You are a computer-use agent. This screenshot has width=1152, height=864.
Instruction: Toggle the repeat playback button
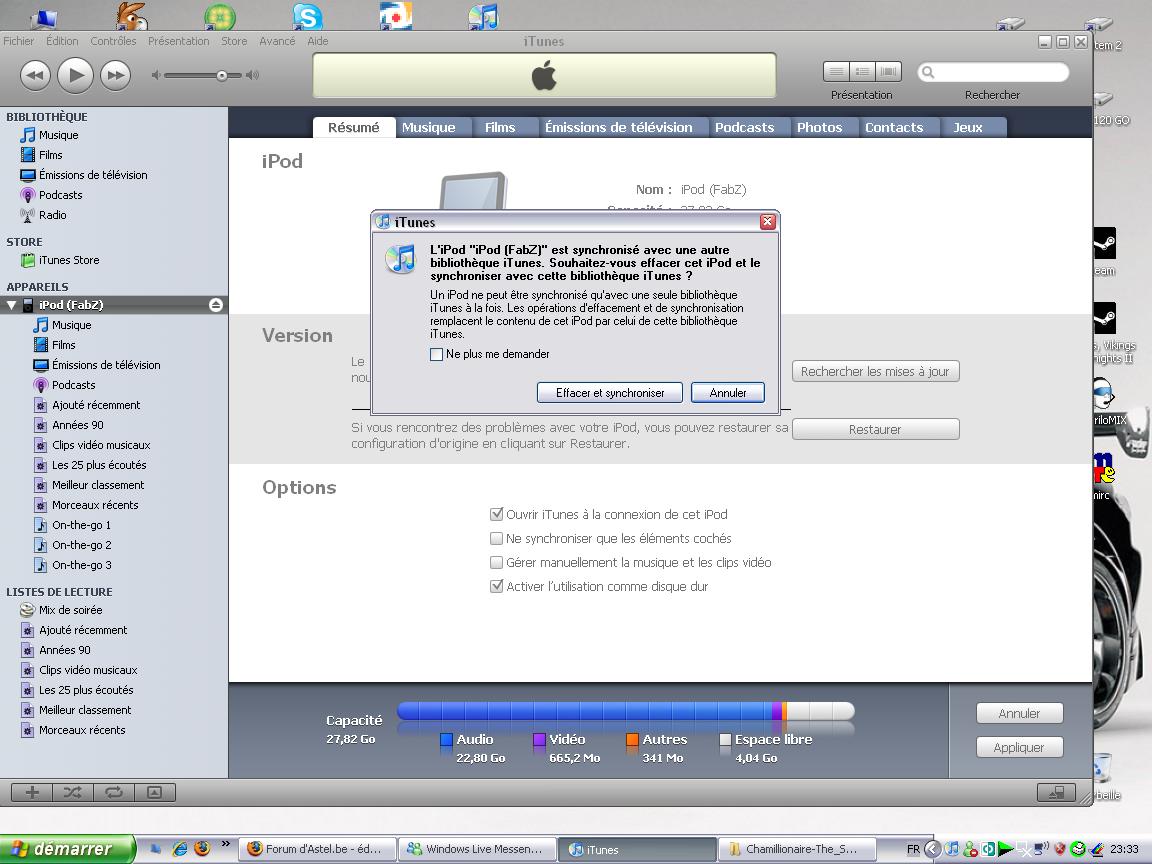pyautogui.click(x=114, y=792)
